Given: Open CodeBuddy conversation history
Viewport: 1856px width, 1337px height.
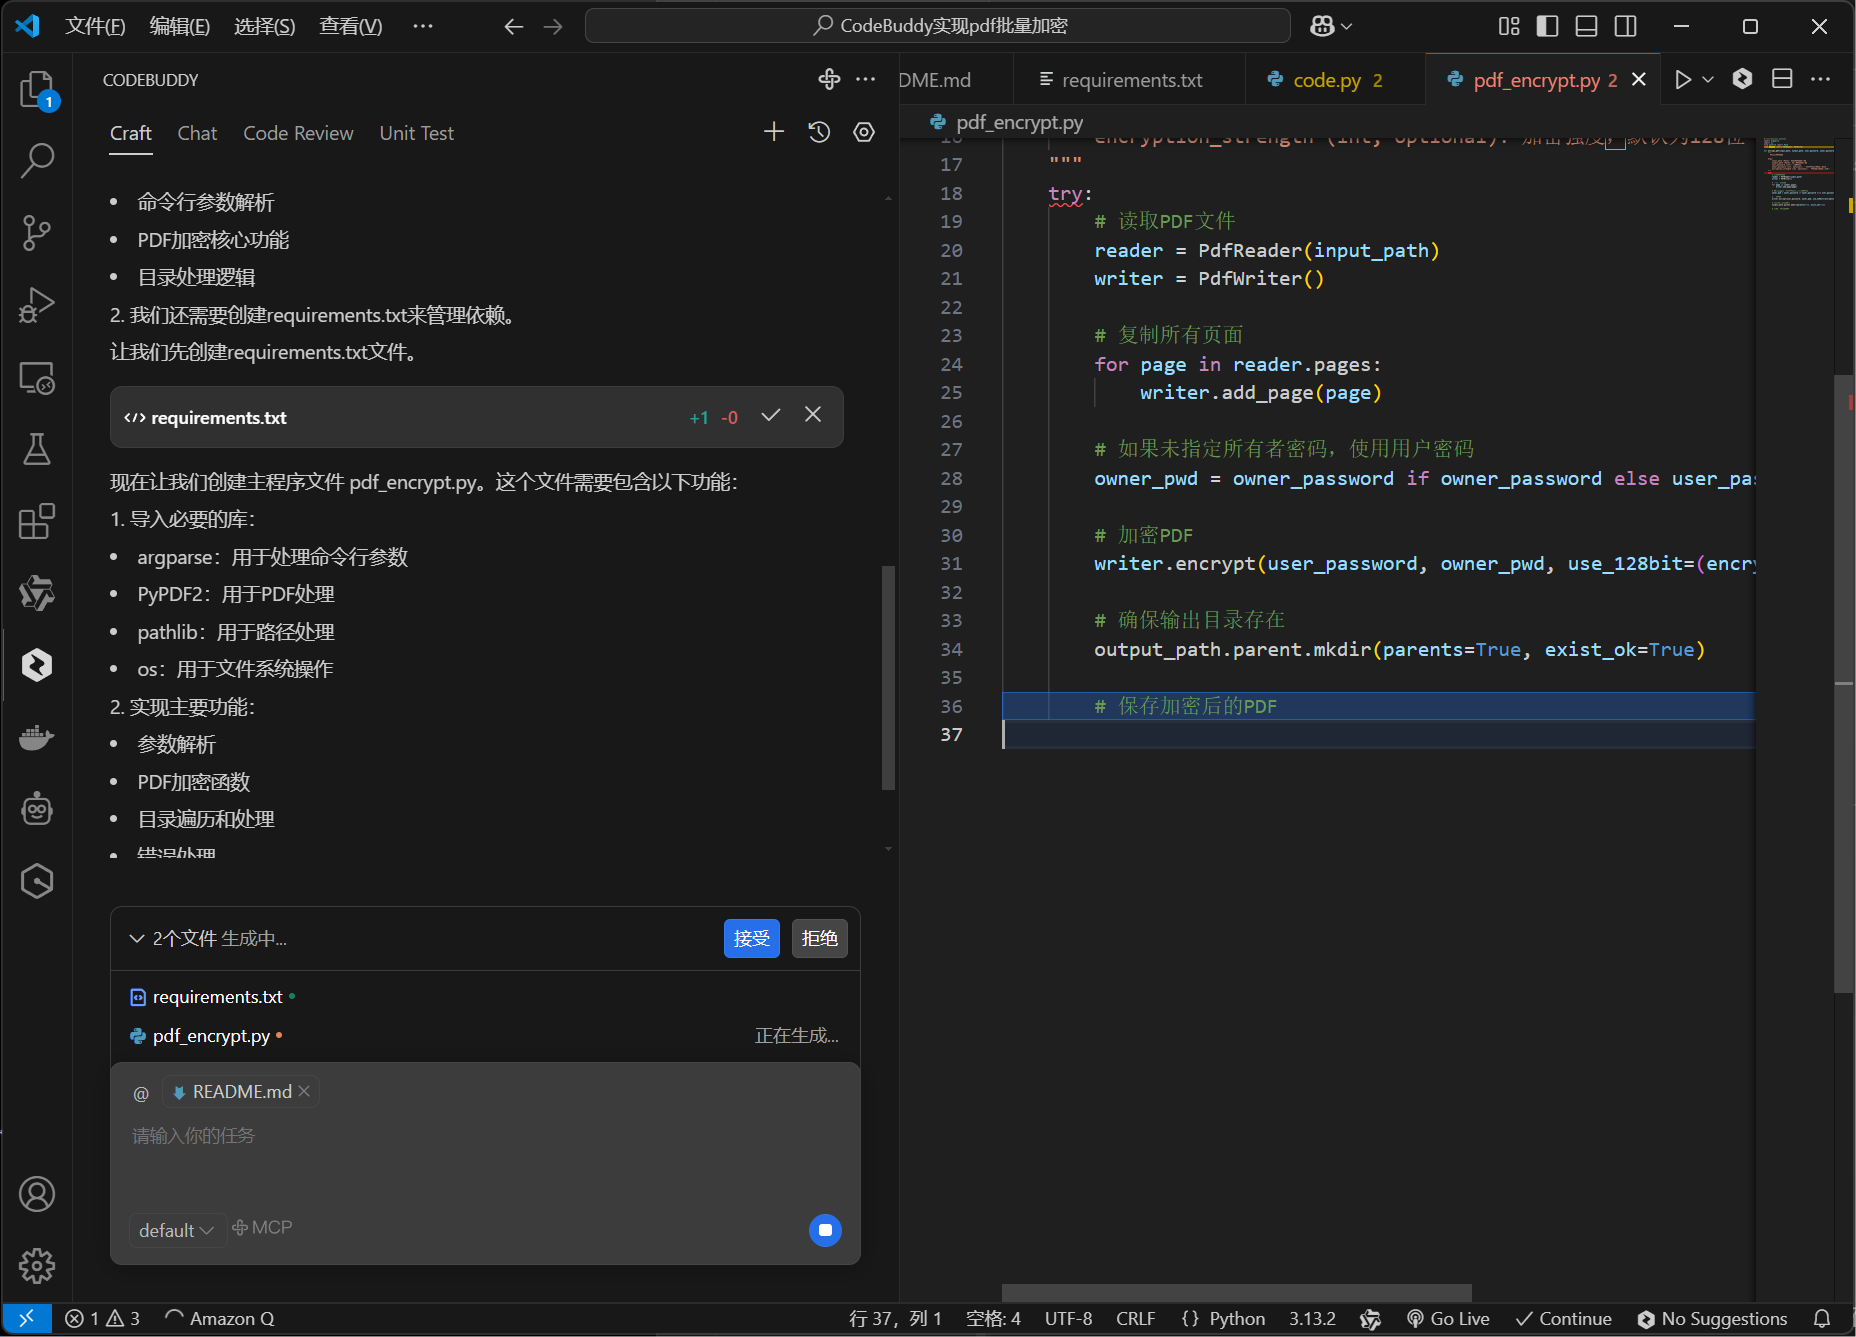Looking at the screenshot, I should (818, 131).
